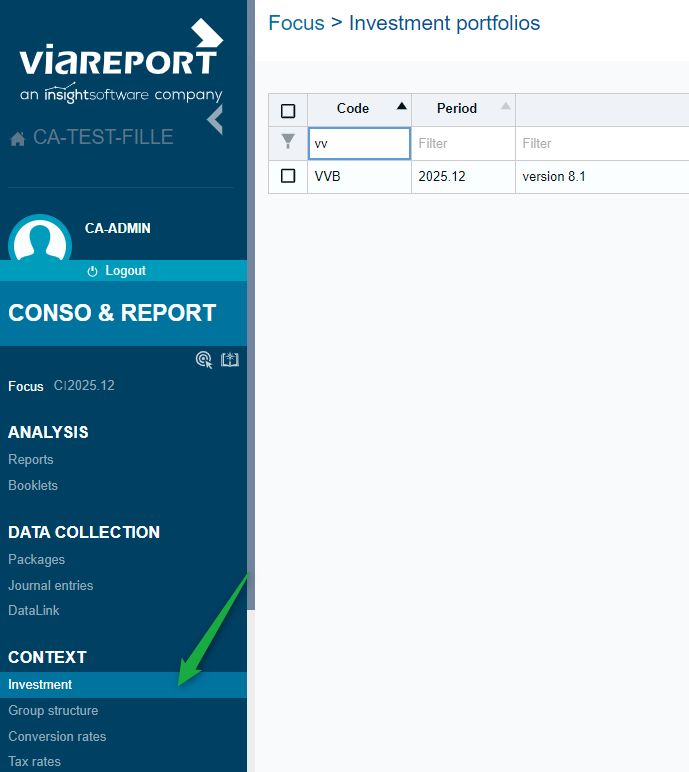Click the Period filter field
The height and width of the screenshot is (772, 689).
coord(463,143)
